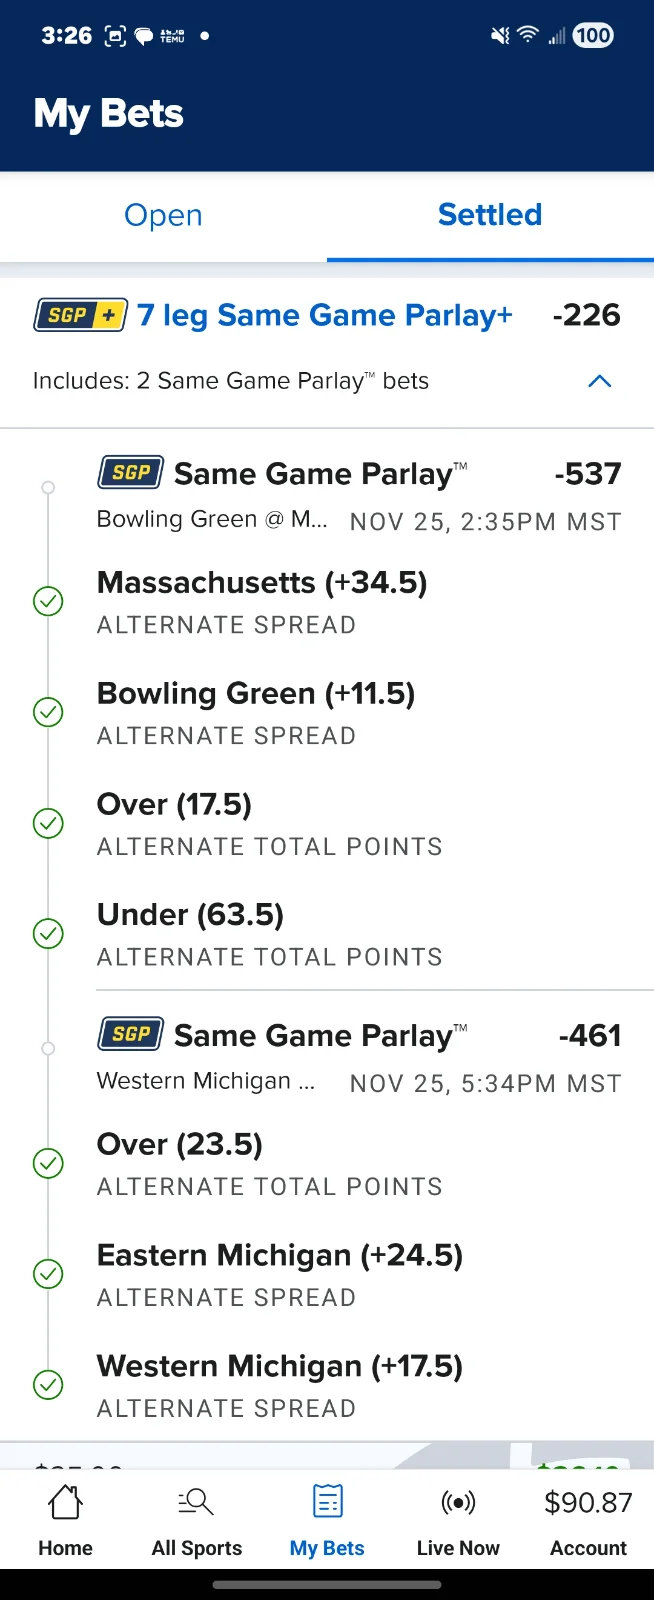Tap the checkmark beside Western Michigan (+17.5)
The height and width of the screenshot is (1600, 654).
tap(48, 1385)
